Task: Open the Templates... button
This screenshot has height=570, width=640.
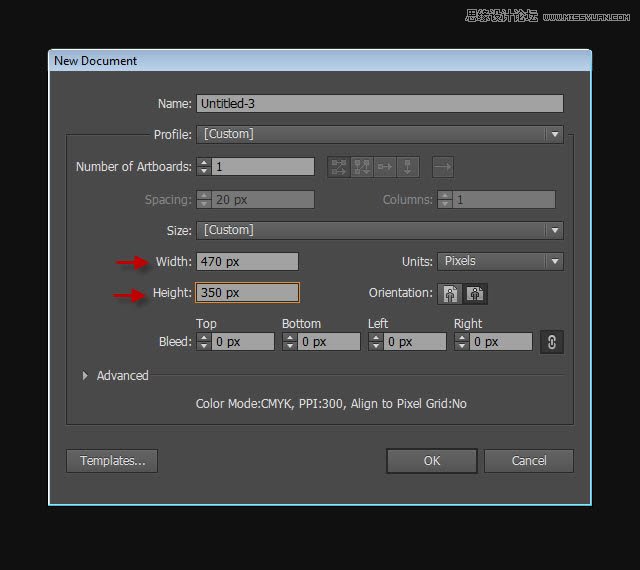Action: point(112,461)
